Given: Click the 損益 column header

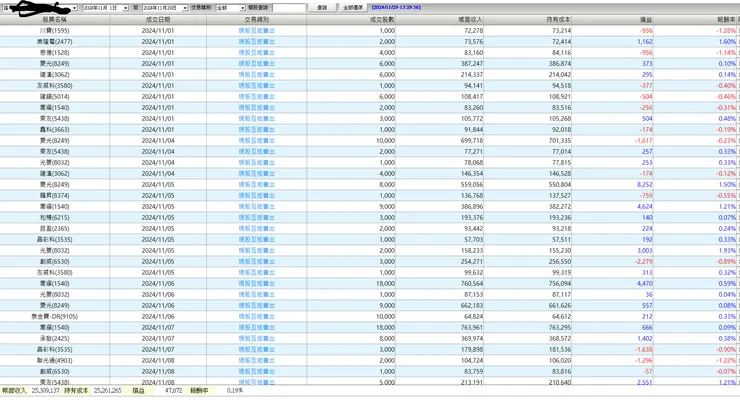Looking at the screenshot, I should pos(613,20).
